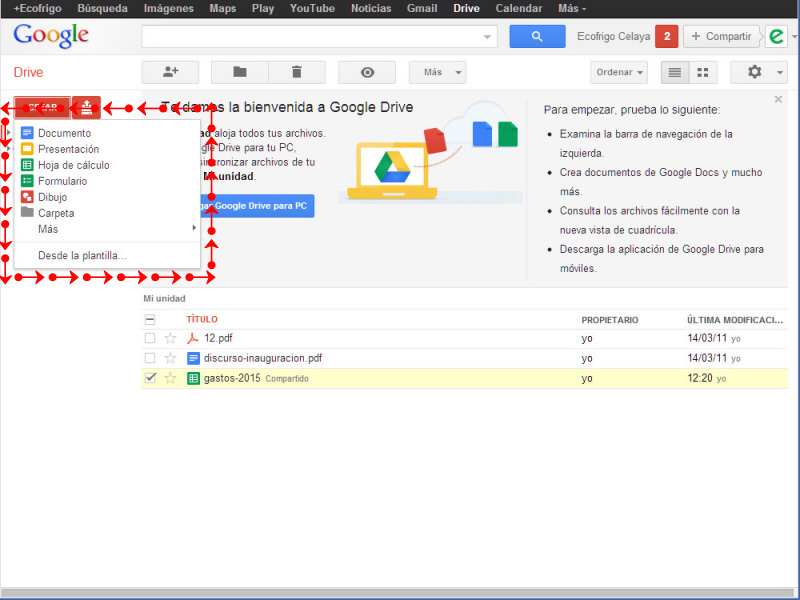Click the document icon of discurso-inauguracion.pdf
Viewport: 800px width, 600px height.
click(x=193, y=358)
